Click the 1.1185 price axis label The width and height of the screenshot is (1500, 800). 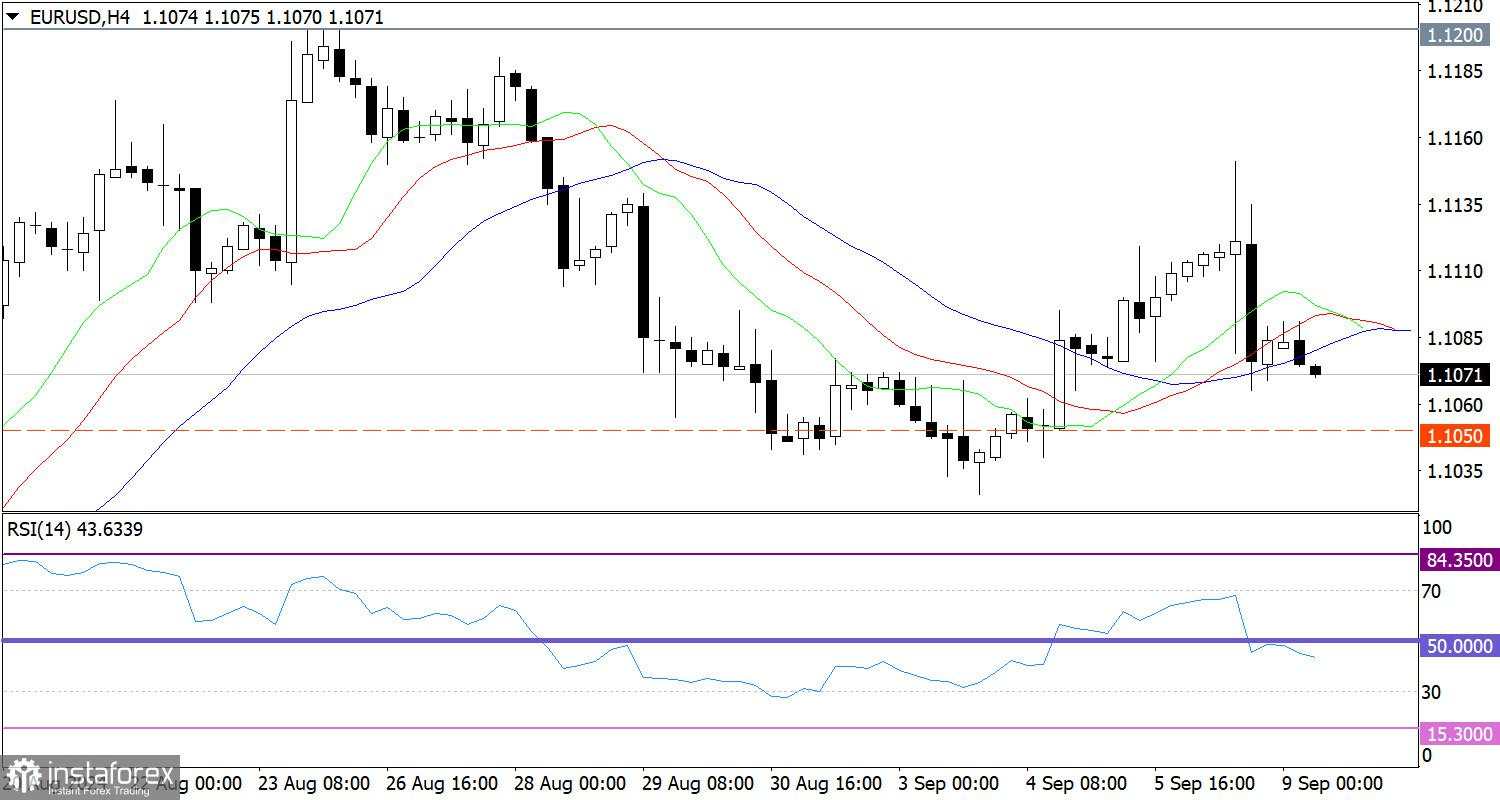1455,72
